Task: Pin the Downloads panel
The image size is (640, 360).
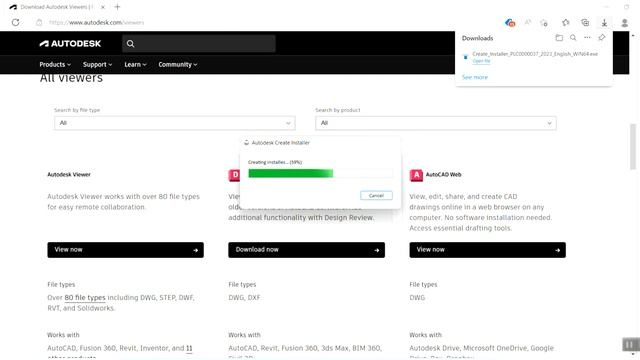Action: 602,38
